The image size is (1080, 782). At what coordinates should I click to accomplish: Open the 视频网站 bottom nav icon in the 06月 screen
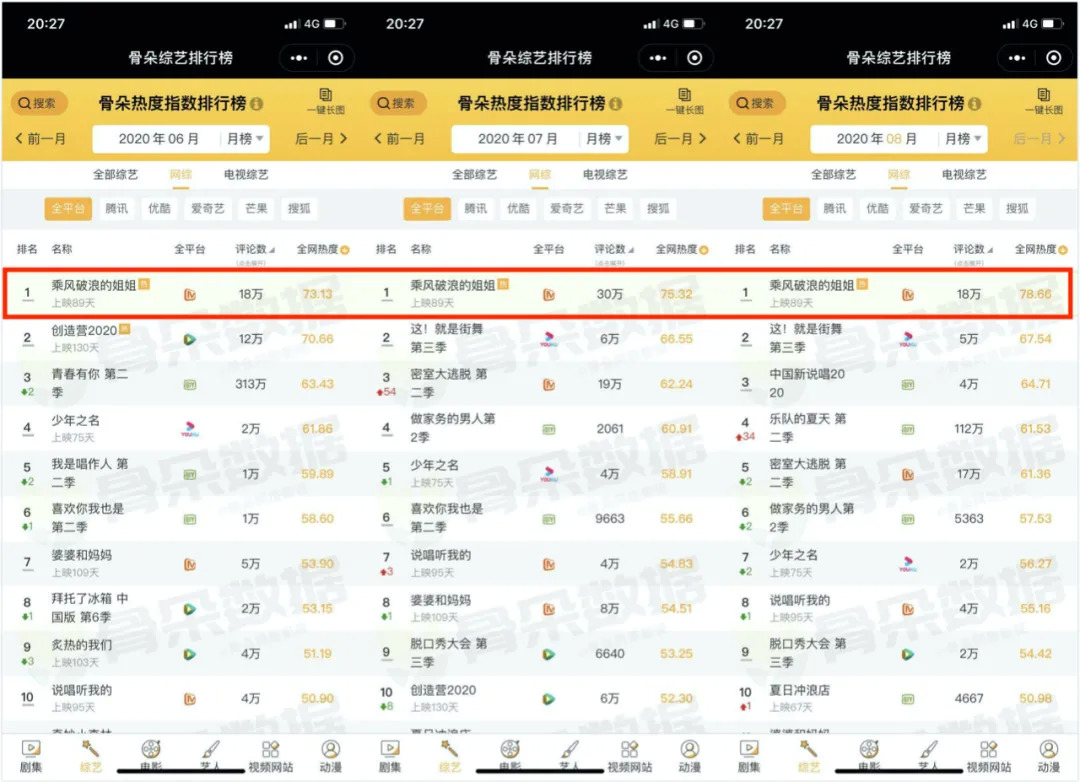pyautogui.click(x=271, y=756)
